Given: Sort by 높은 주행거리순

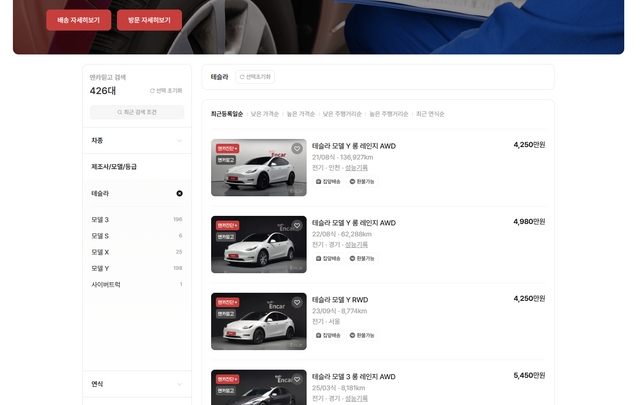Looking at the screenshot, I should tap(389, 114).
